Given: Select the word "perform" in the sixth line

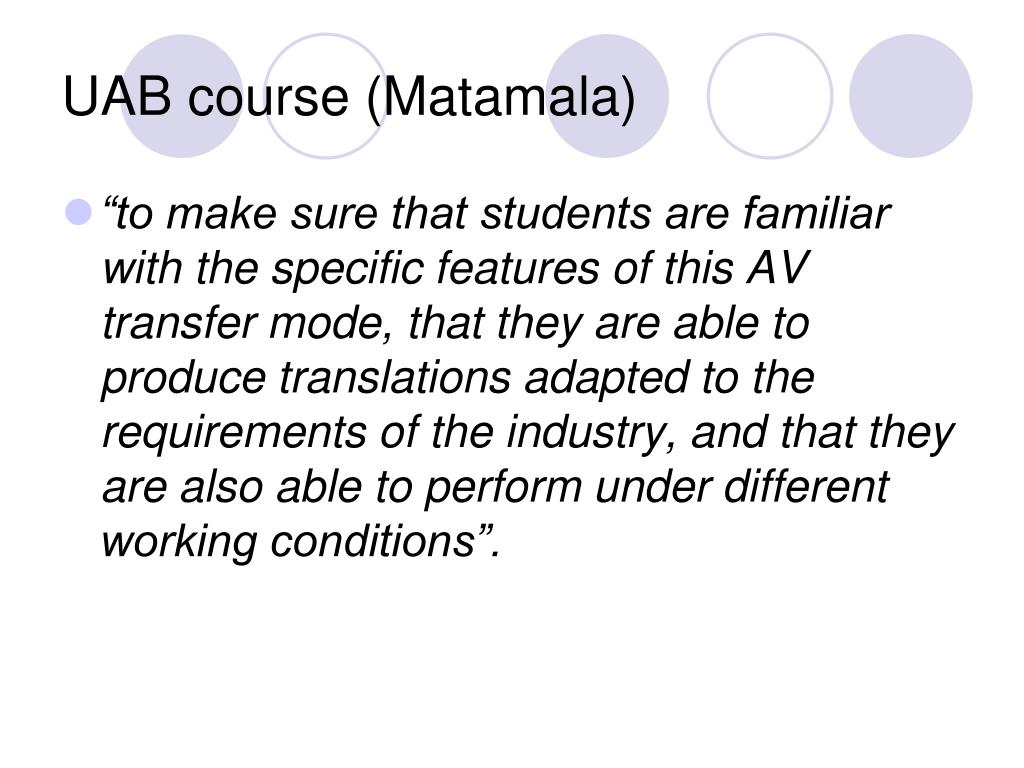Looking at the screenshot, I should click(503, 488).
